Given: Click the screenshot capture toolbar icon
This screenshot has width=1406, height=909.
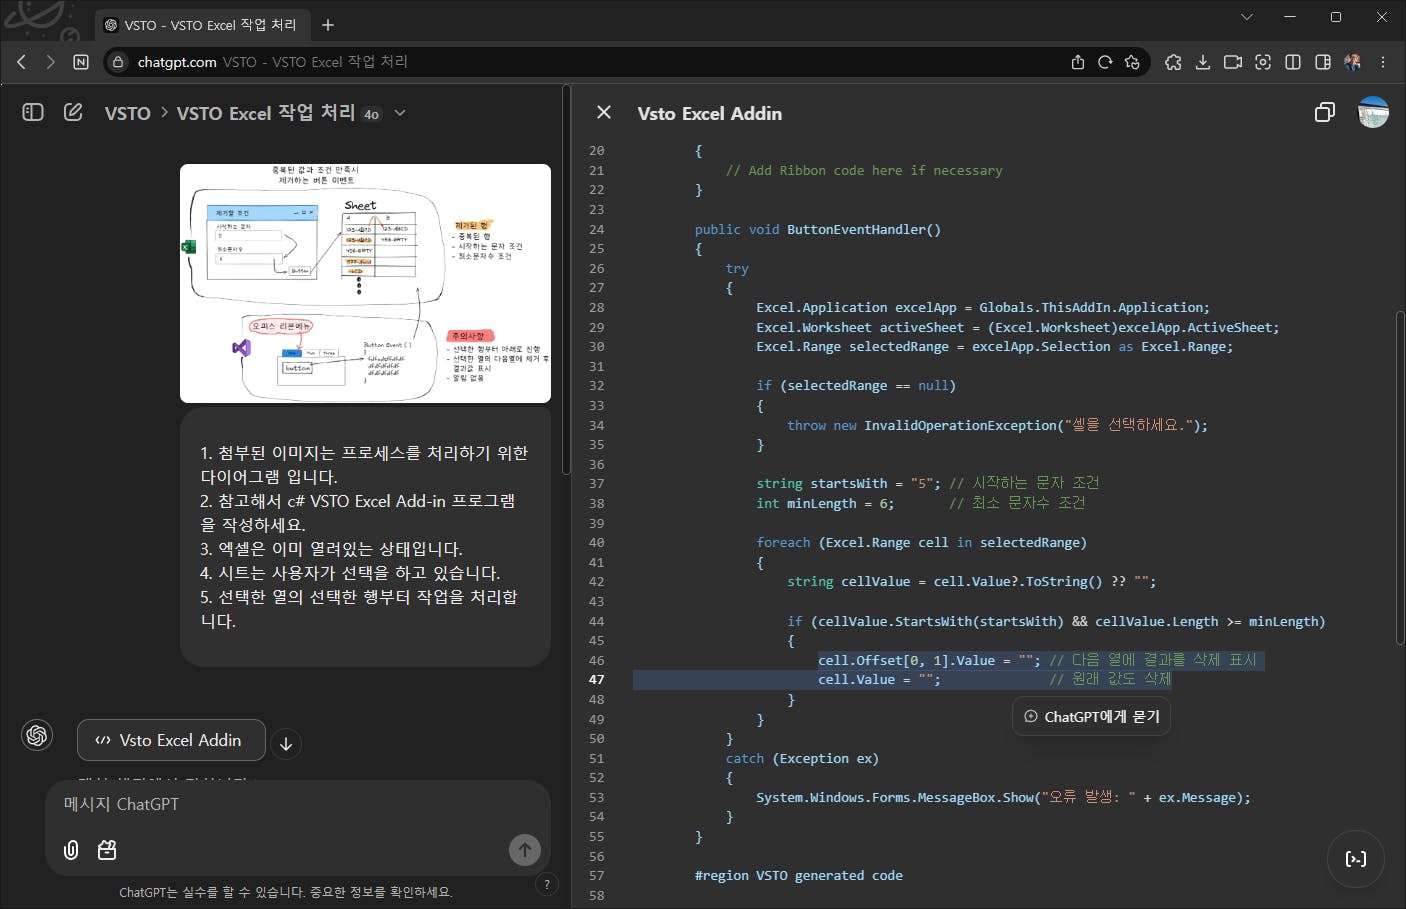Looking at the screenshot, I should tap(1263, 62).
